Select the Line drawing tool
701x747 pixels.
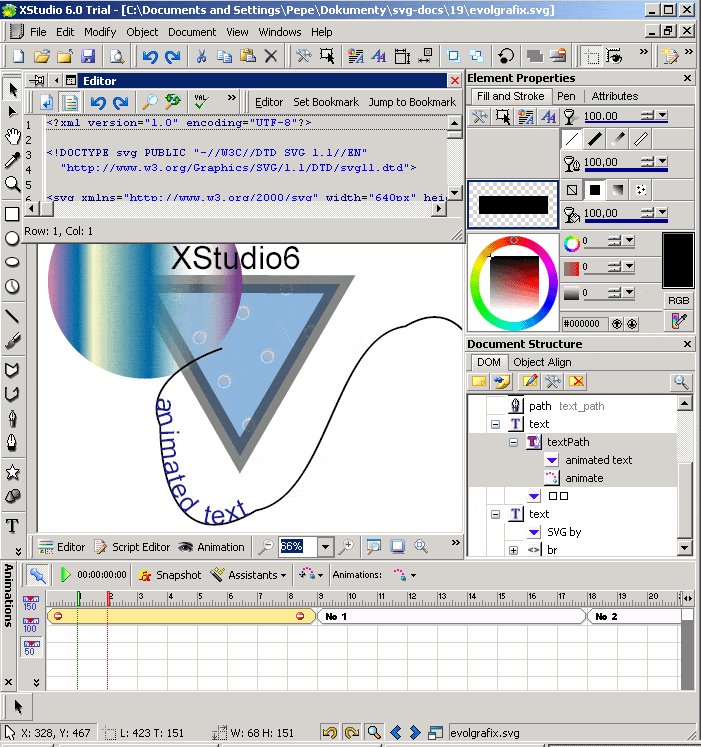12,316
